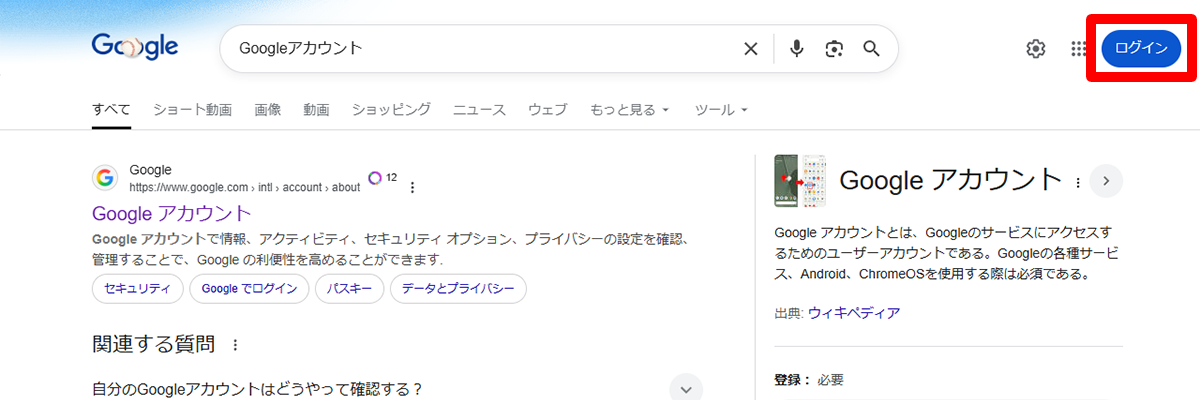Open the settings gear icon
This screenshot has height=400, width=1200.
[x=1036, y=49]
